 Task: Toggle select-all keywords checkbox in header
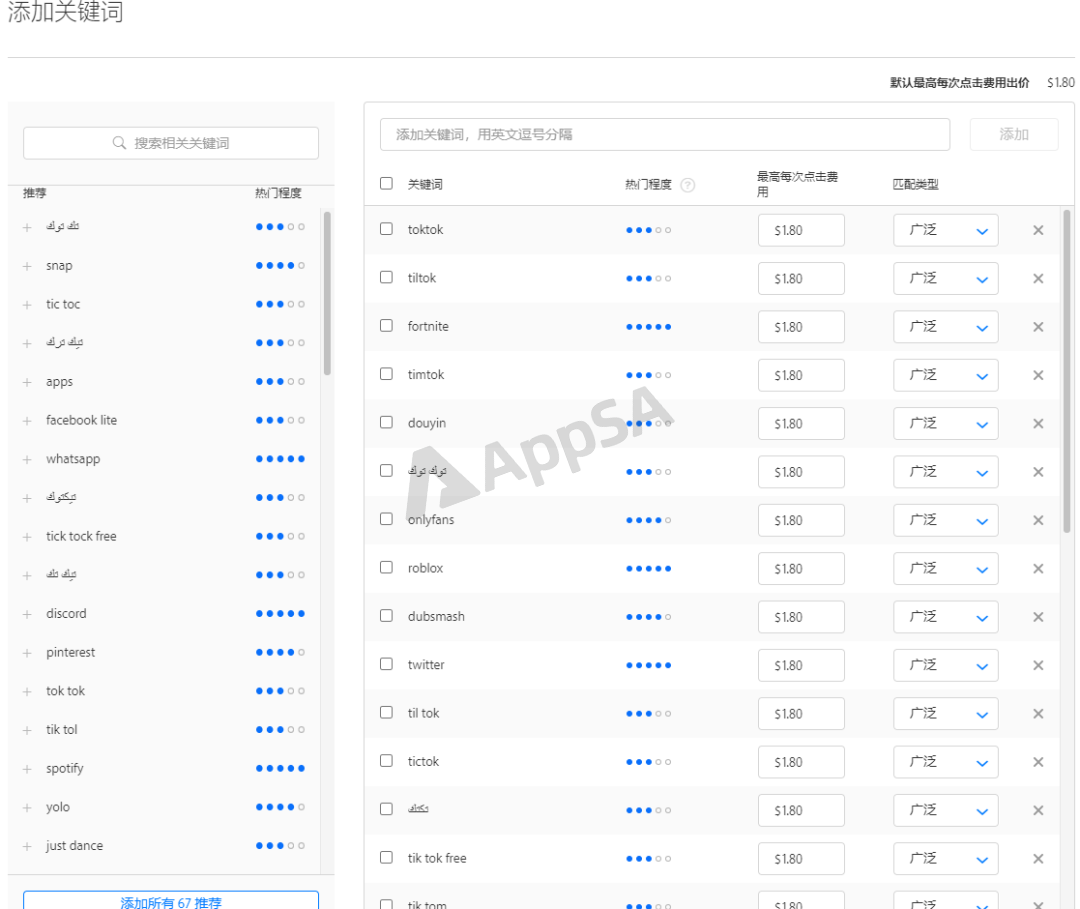386,183
